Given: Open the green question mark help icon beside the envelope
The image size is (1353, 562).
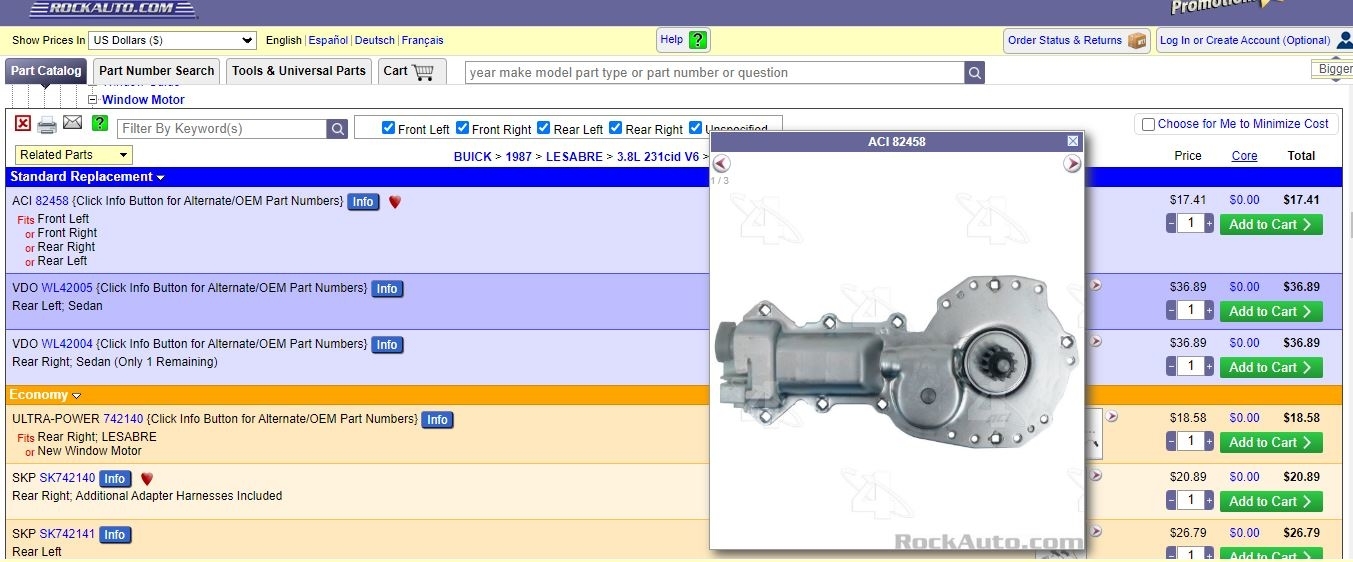Looking at the screenshot, I should pos(100,123).
